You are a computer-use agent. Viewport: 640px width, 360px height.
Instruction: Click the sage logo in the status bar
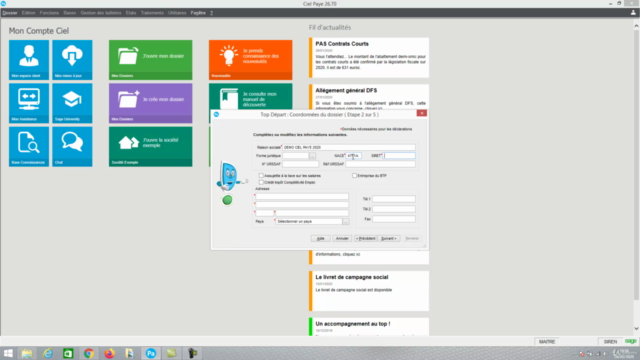(631, 341)
